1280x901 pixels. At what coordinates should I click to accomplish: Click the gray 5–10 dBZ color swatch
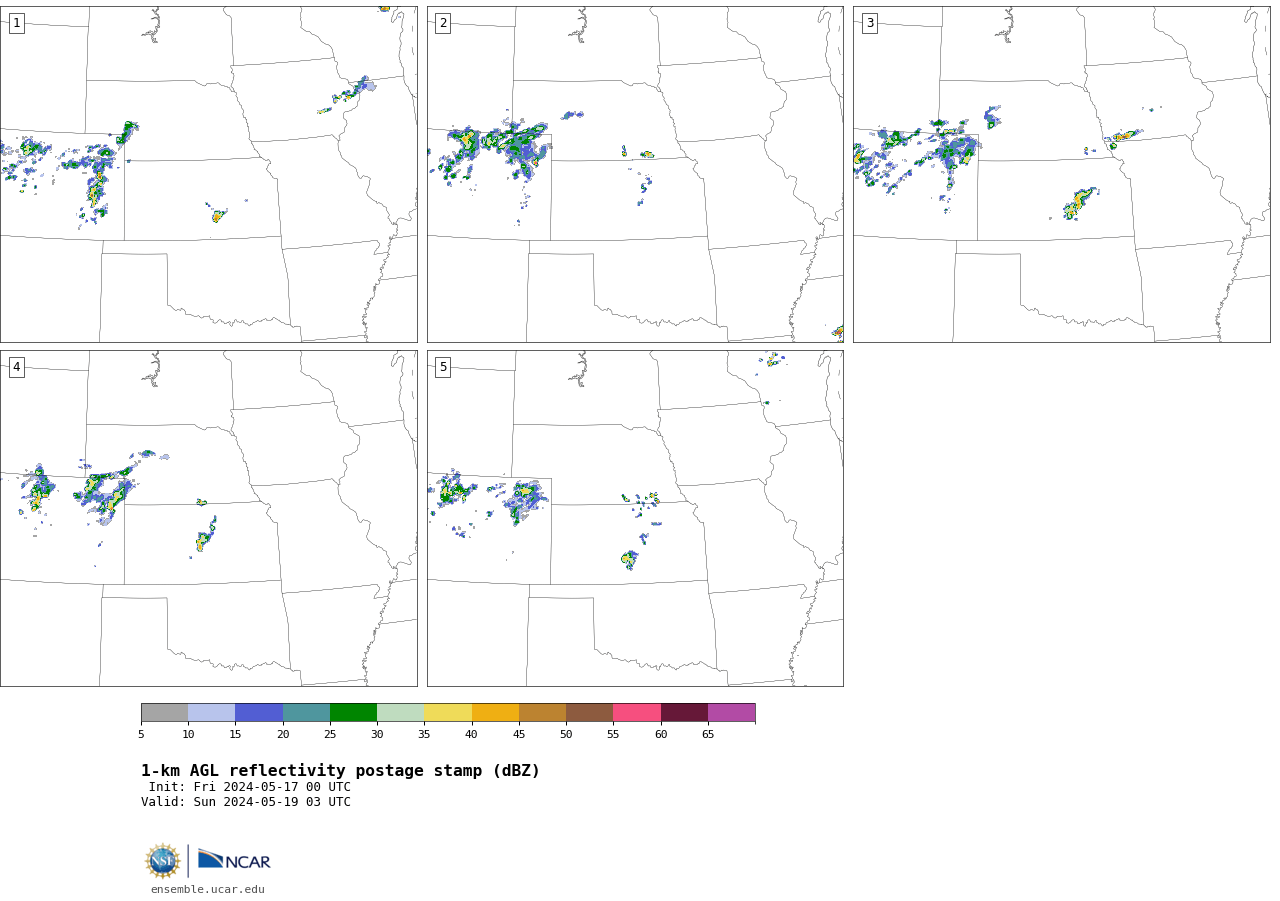(x=164, y=713)
